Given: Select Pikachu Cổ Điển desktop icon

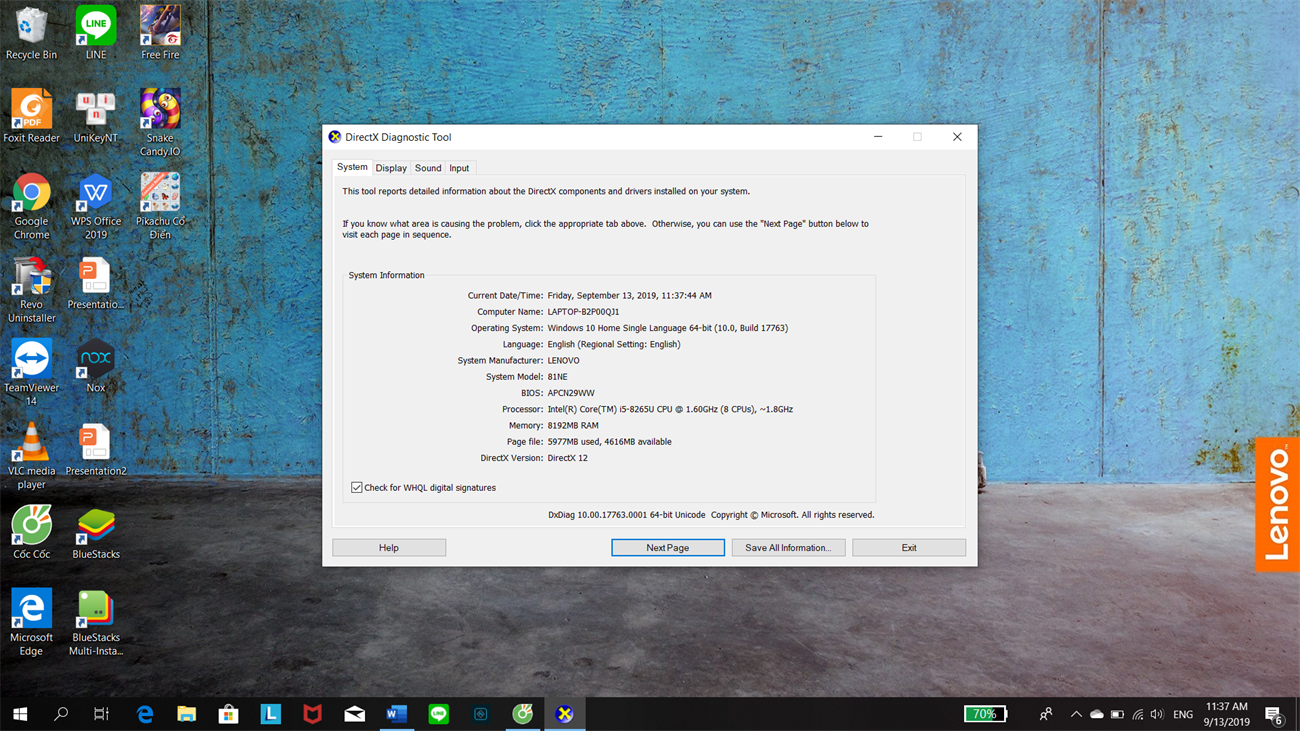Looking at the screenshot, I should coord(160,206).
